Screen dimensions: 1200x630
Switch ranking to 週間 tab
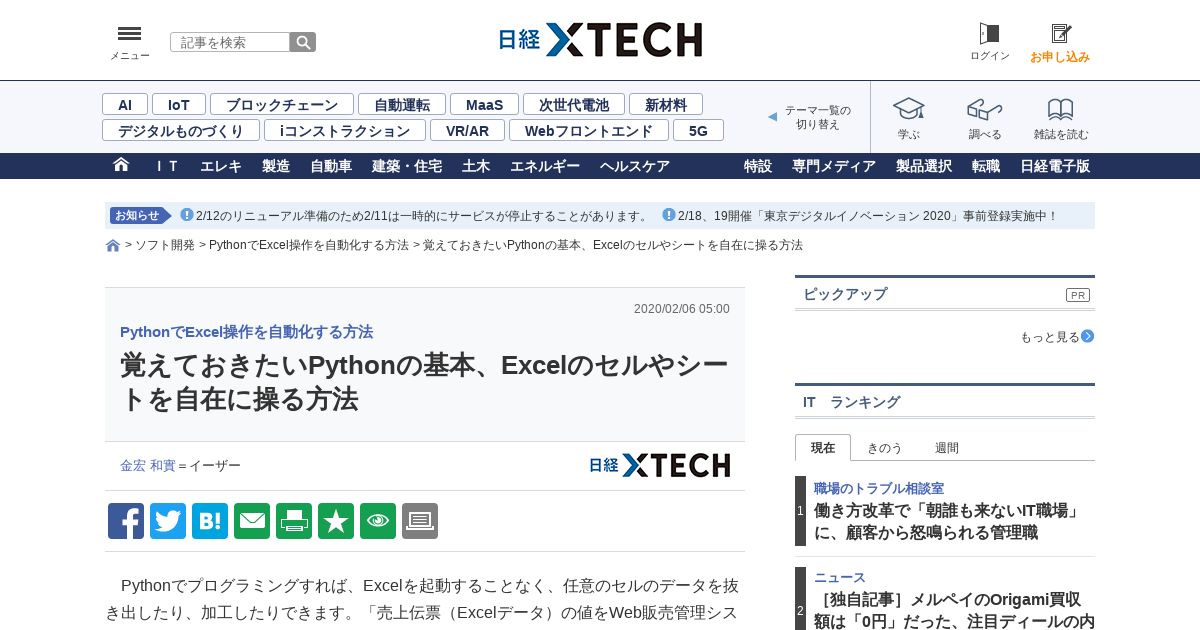pyautogui.click(x=946, y=448)
